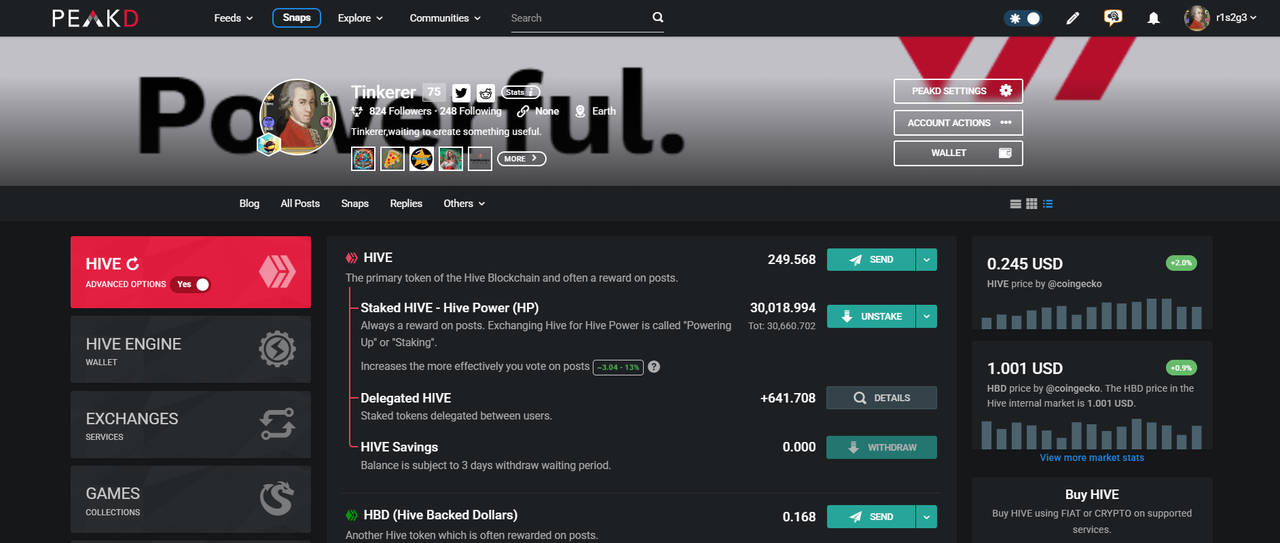Open the Hive Engine gear icon
1280x543 pixels.
277,350
